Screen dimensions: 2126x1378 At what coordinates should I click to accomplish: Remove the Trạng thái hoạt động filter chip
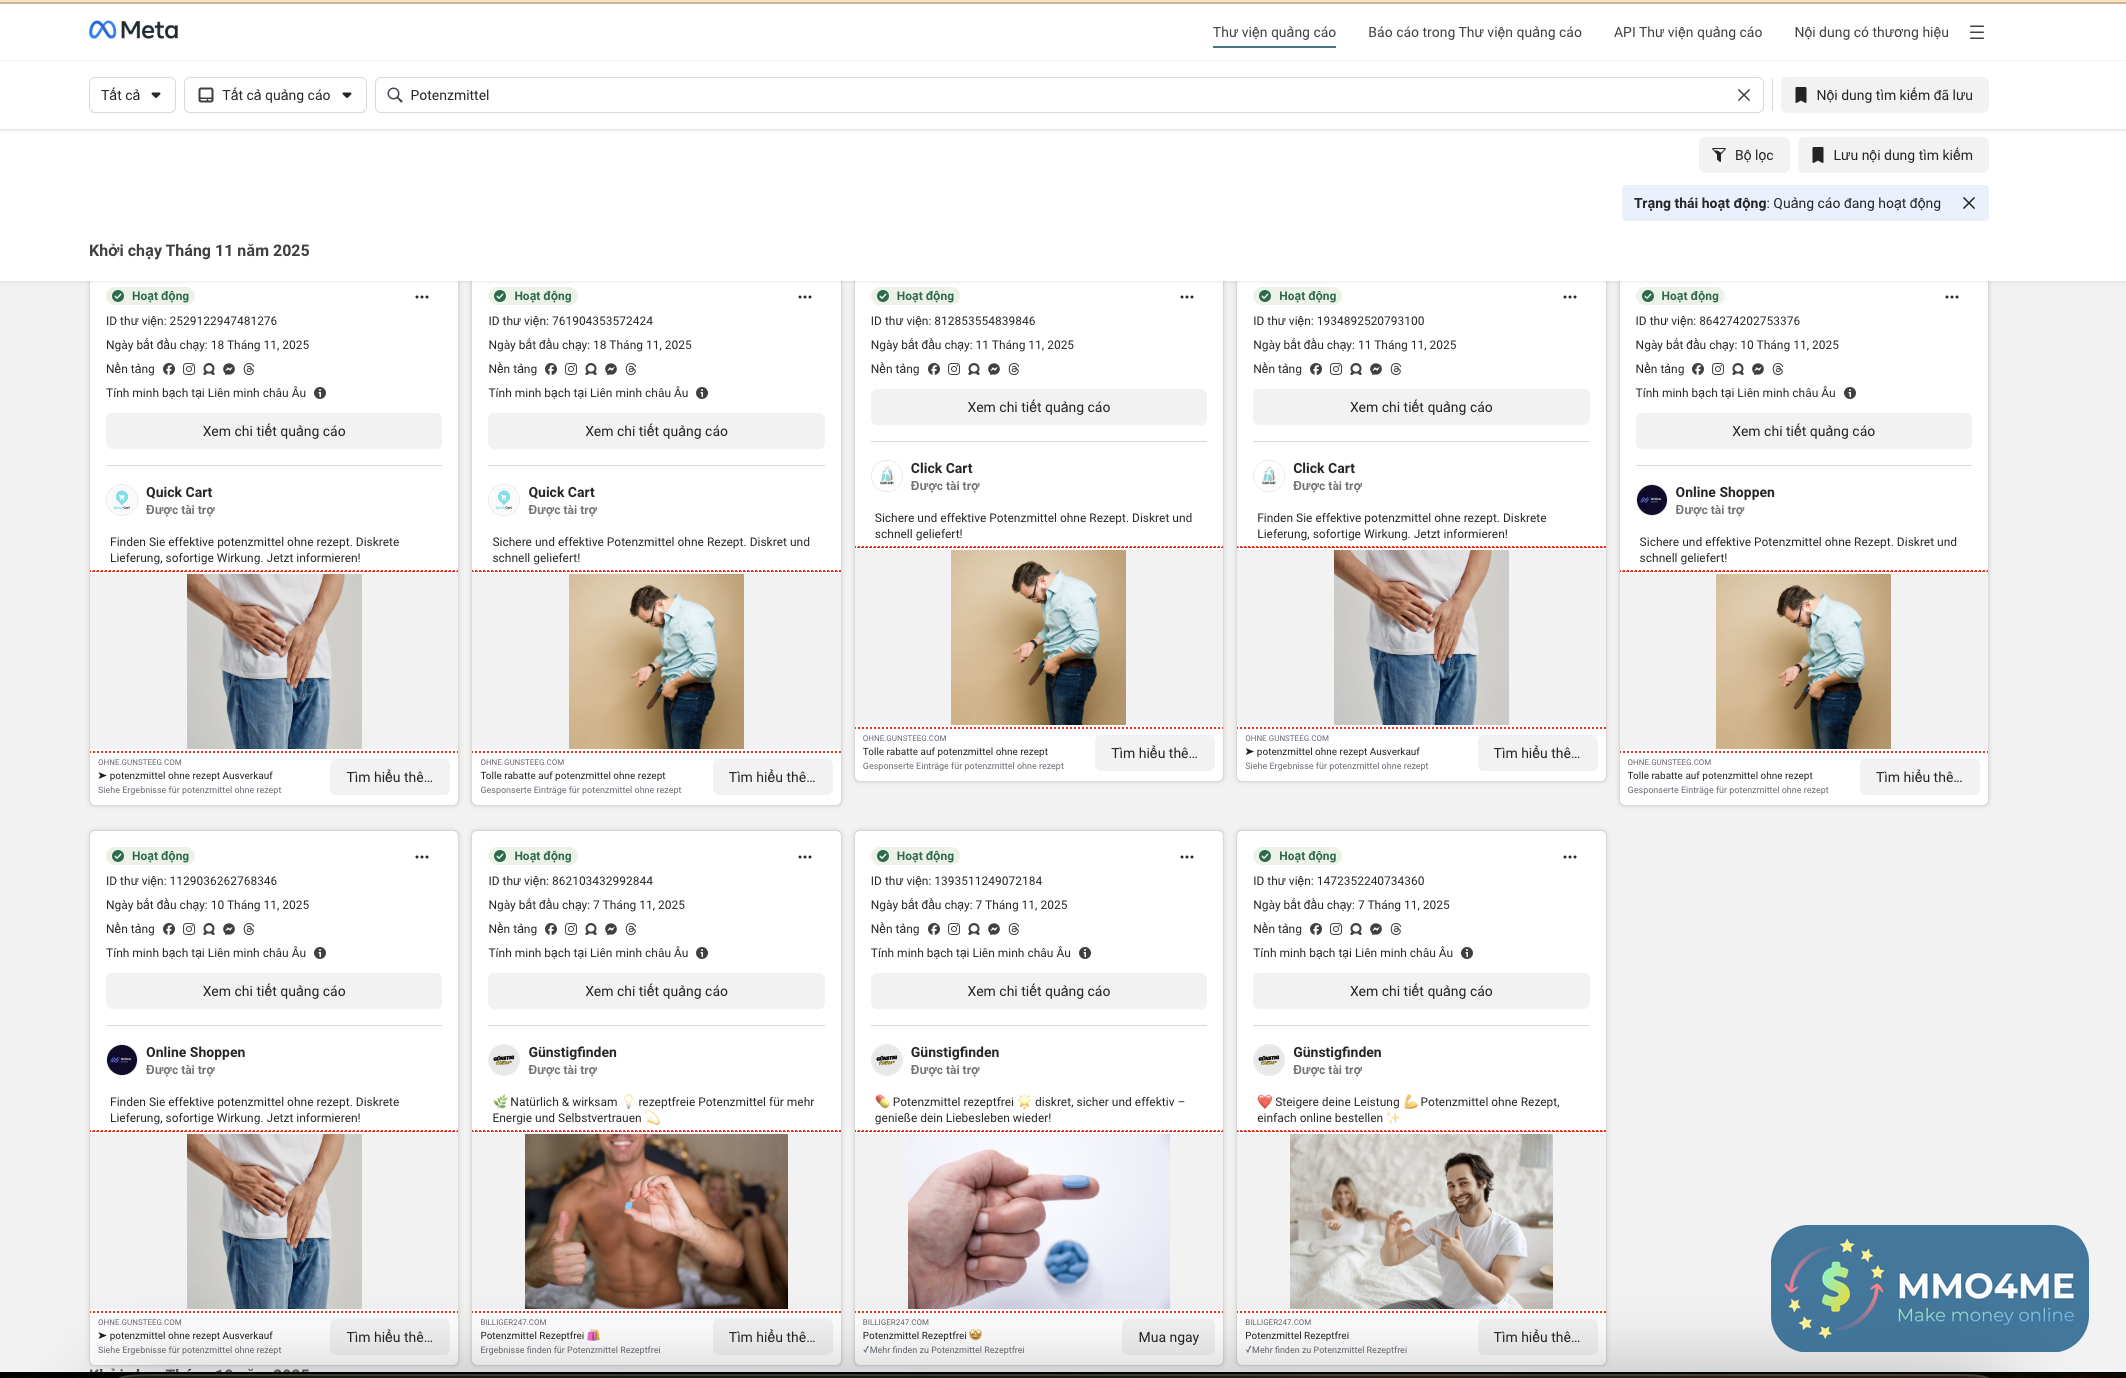point(1968,203)
